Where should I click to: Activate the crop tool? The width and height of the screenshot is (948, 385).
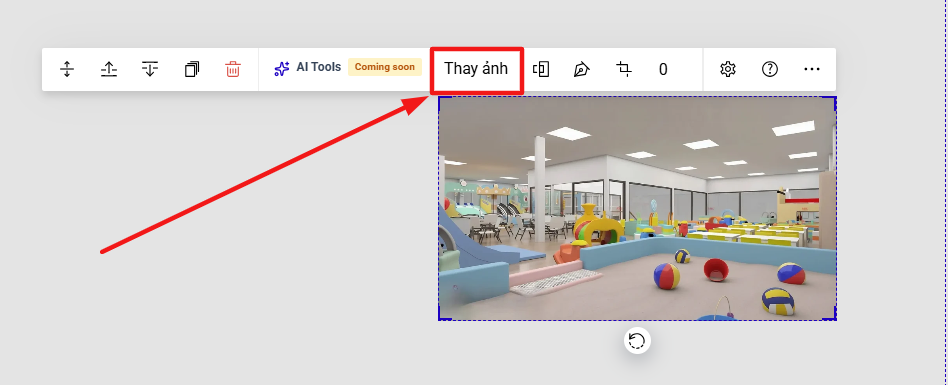(x=624, y=69)
